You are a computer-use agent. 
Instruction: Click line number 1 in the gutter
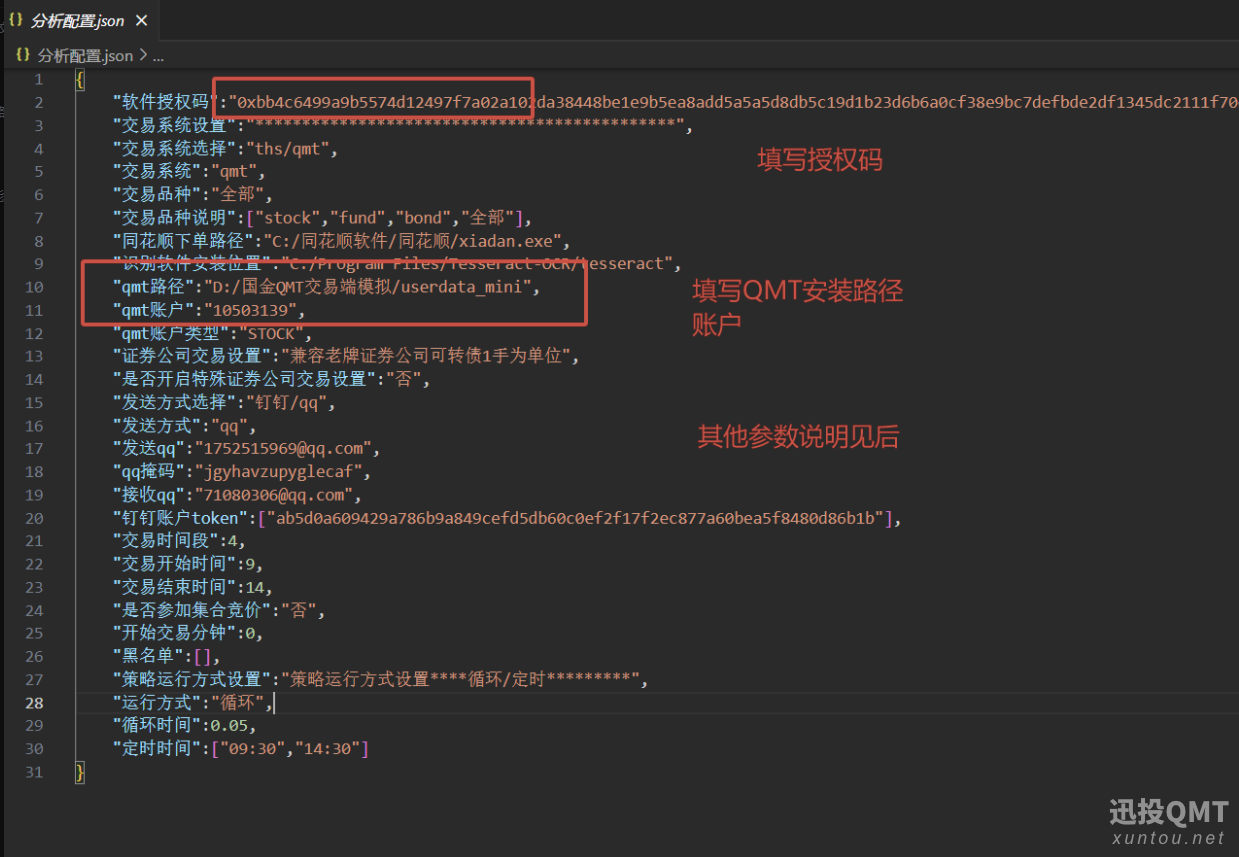pos(38,80)
